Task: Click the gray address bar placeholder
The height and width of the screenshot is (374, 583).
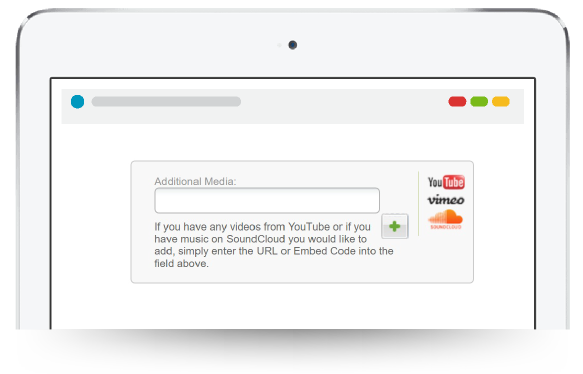Action: click(166, 101)
